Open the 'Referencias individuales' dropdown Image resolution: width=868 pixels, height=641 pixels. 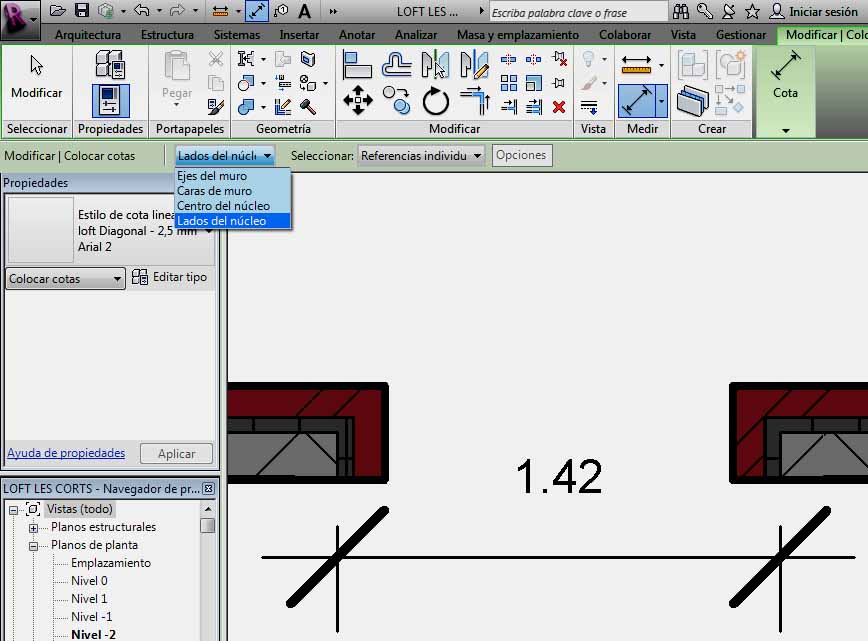421,155
